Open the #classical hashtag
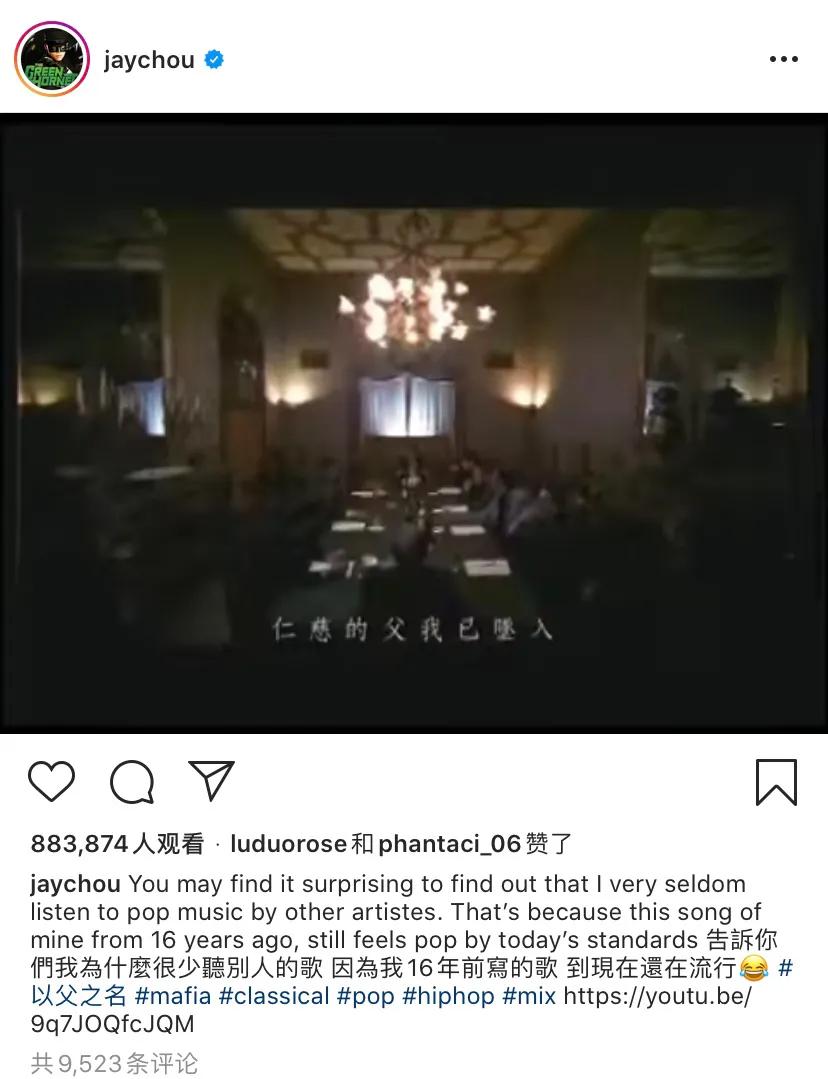 274,996
